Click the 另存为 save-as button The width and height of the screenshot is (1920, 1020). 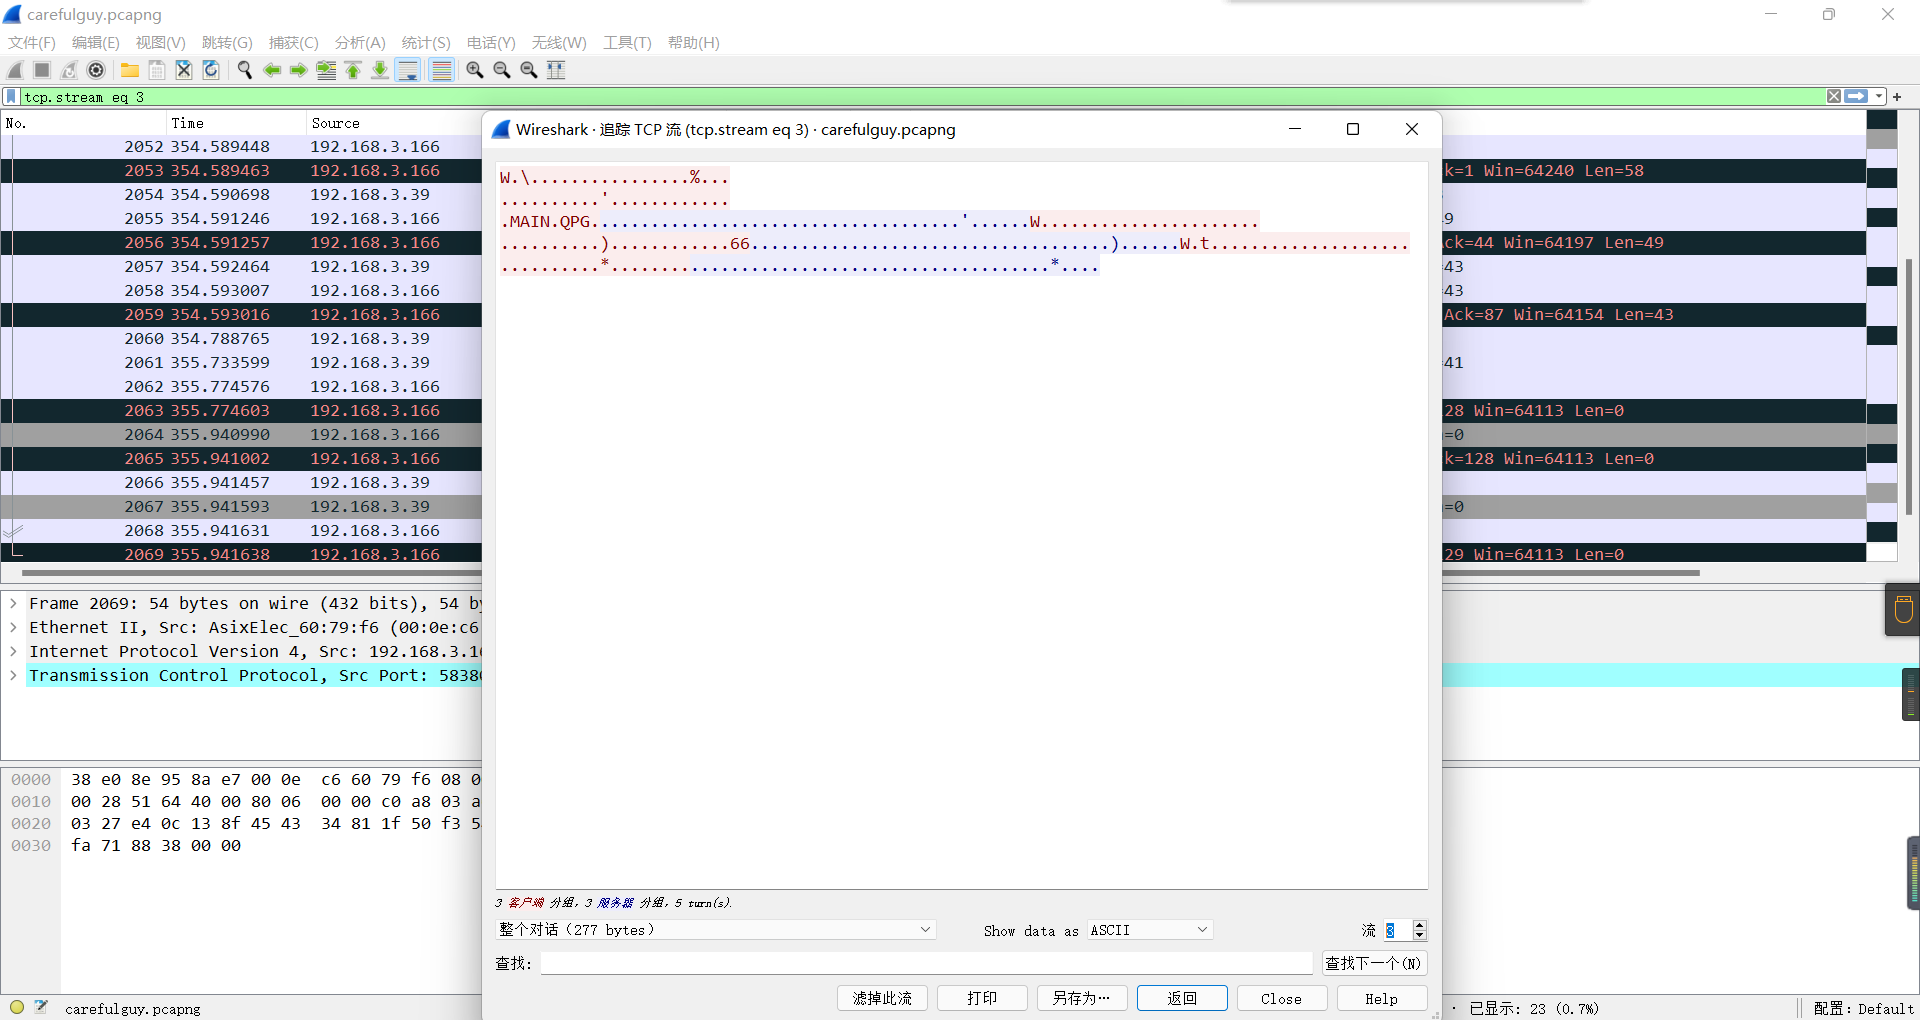pyautogui.click(x=1081, y=998)
